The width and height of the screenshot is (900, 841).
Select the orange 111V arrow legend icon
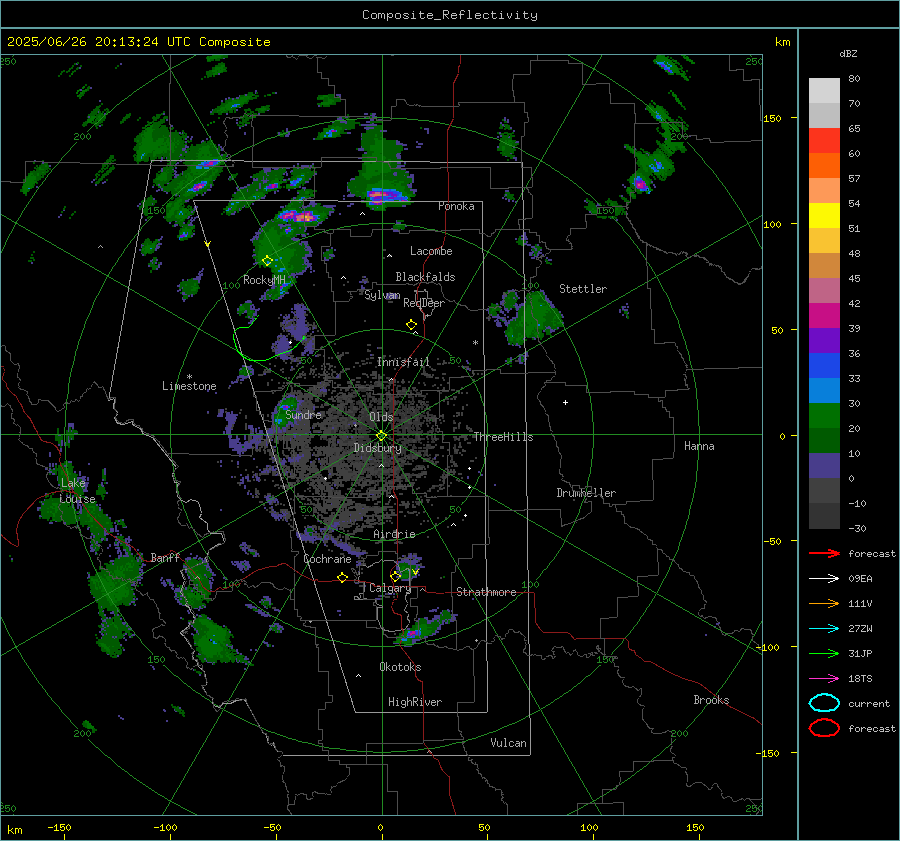tap(824, 603)
